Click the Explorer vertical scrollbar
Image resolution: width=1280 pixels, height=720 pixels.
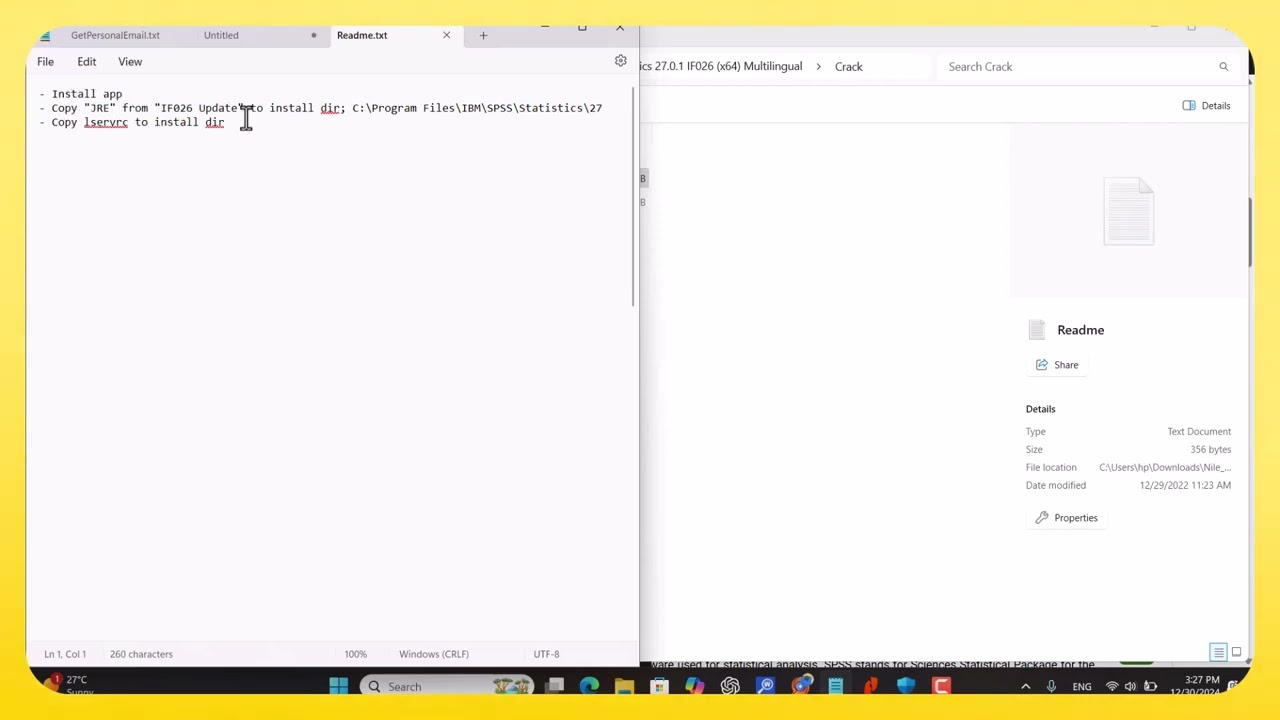click(1250, 232)
